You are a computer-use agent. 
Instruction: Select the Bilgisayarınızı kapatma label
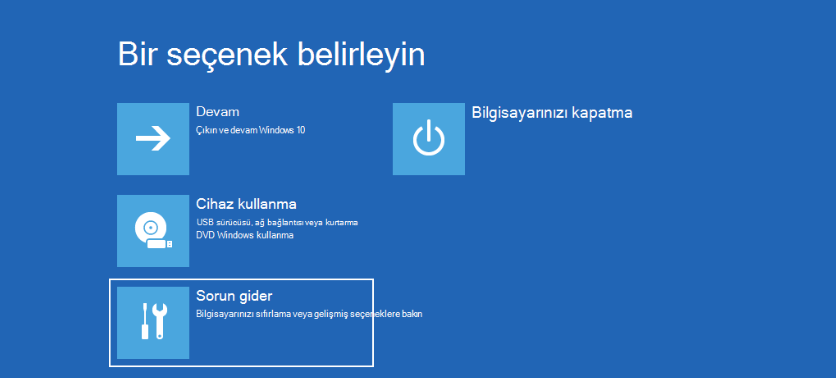[x=552, y=113]
